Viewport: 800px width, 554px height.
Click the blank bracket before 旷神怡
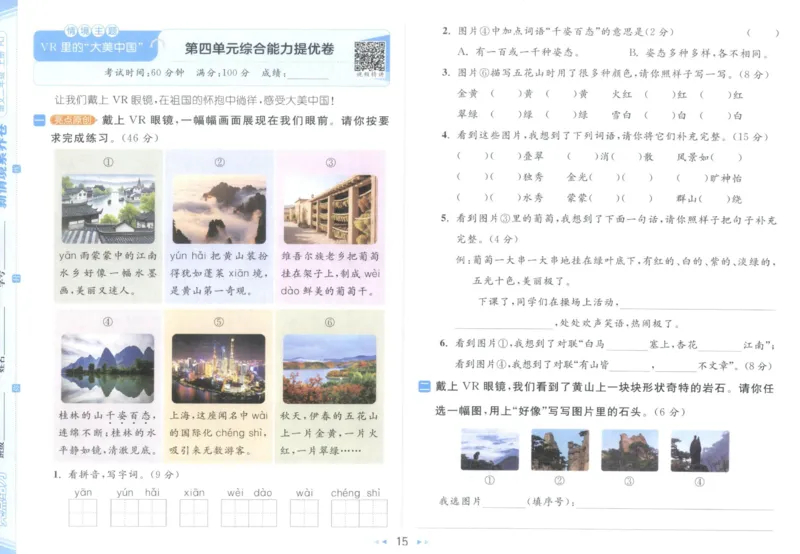(x=692, y=178)
